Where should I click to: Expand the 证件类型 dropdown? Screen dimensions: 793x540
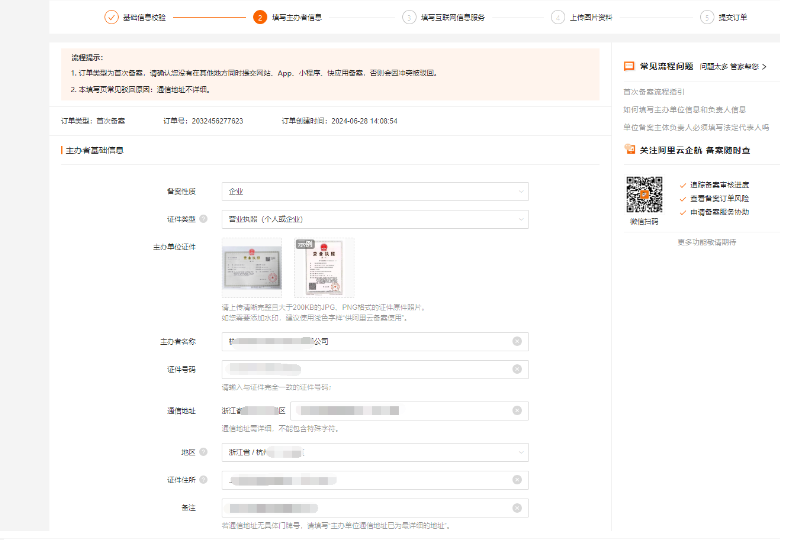pos(374,220)
